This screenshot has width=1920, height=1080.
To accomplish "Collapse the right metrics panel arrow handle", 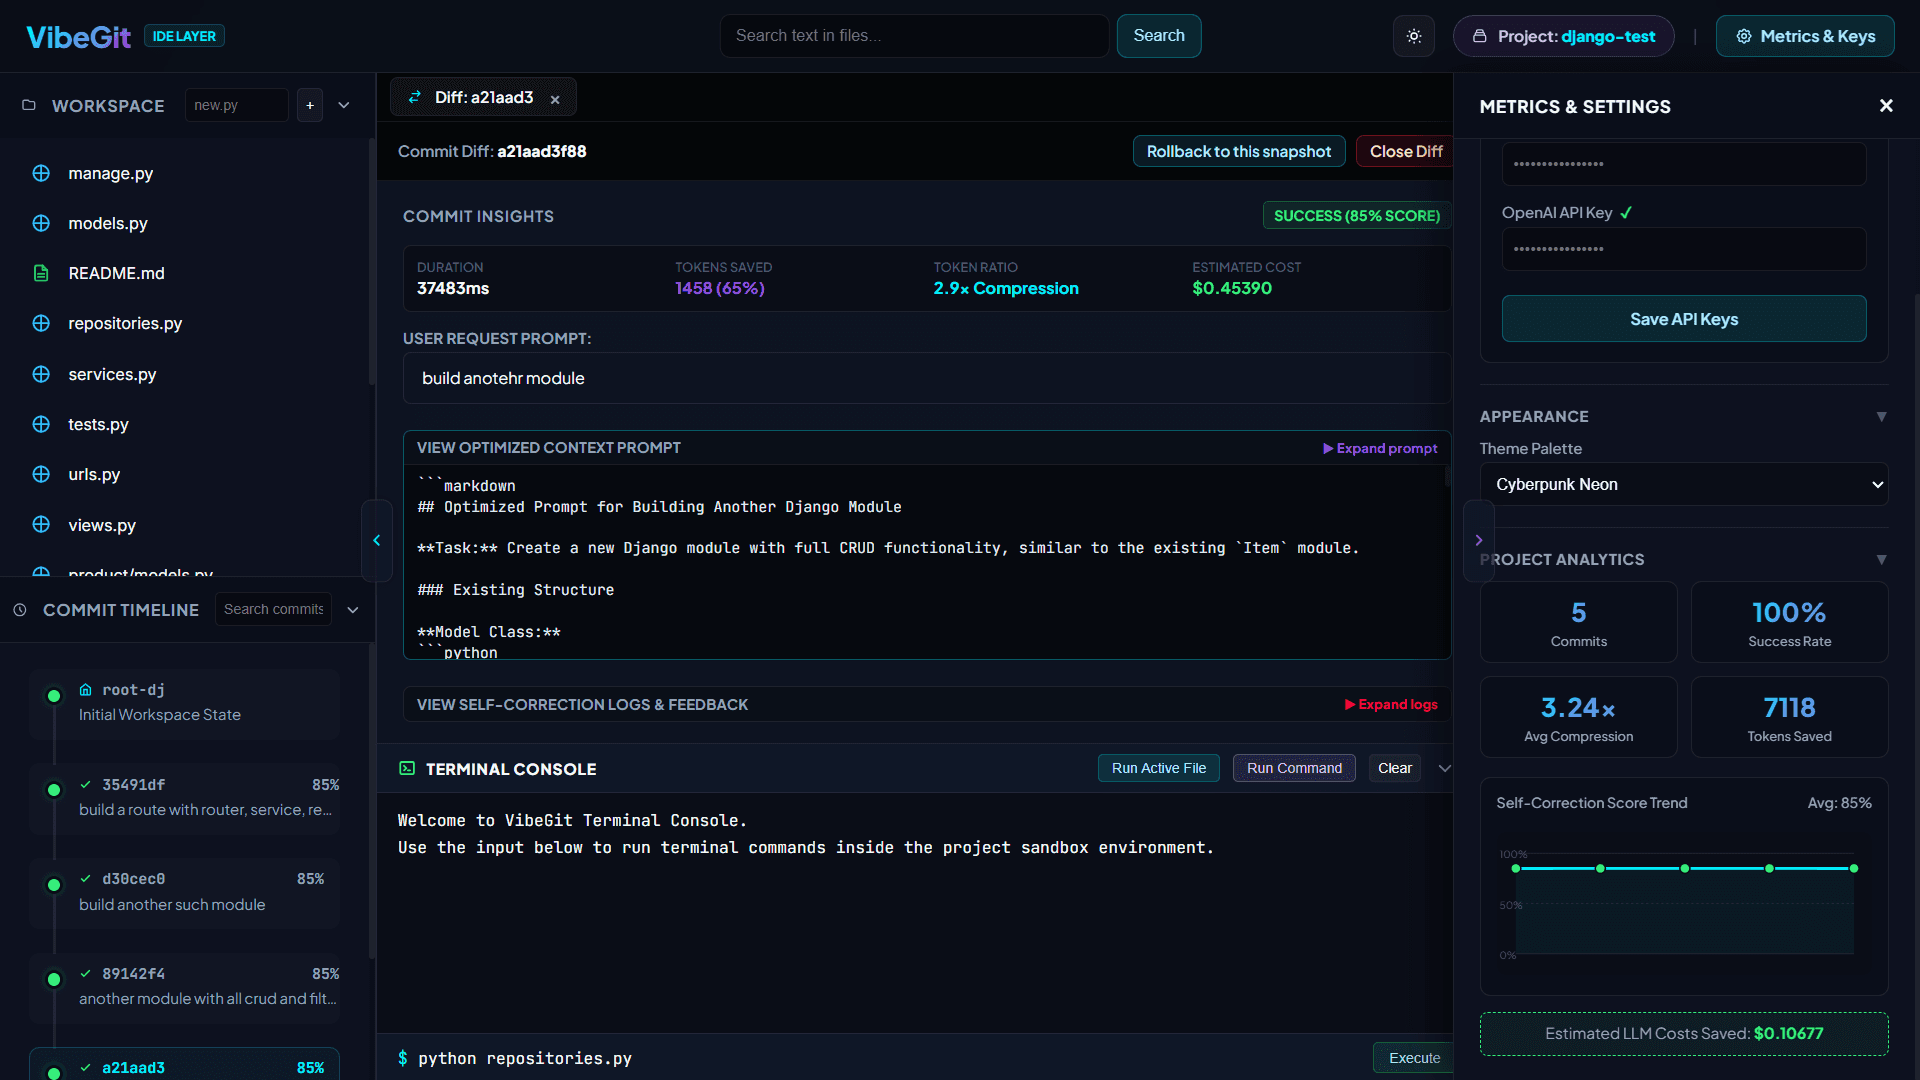I will point(1479,540).
